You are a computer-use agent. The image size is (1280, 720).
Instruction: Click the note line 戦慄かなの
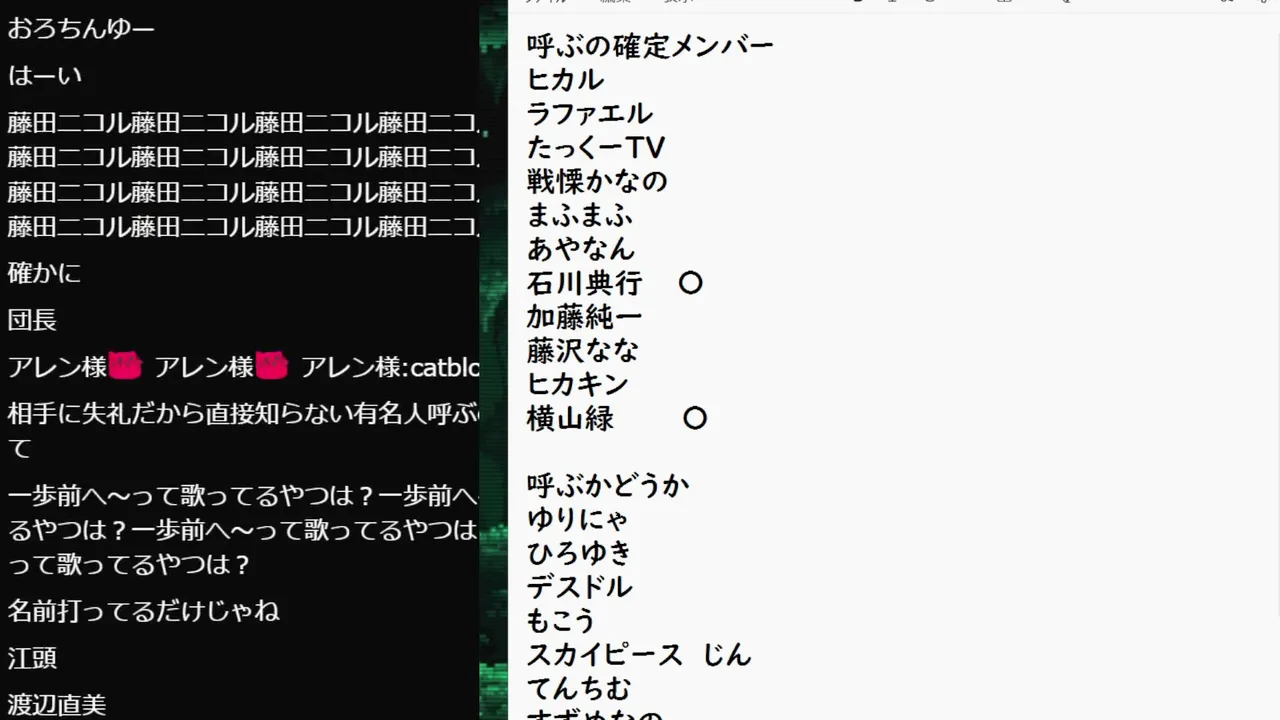click(x=597, y=181)
